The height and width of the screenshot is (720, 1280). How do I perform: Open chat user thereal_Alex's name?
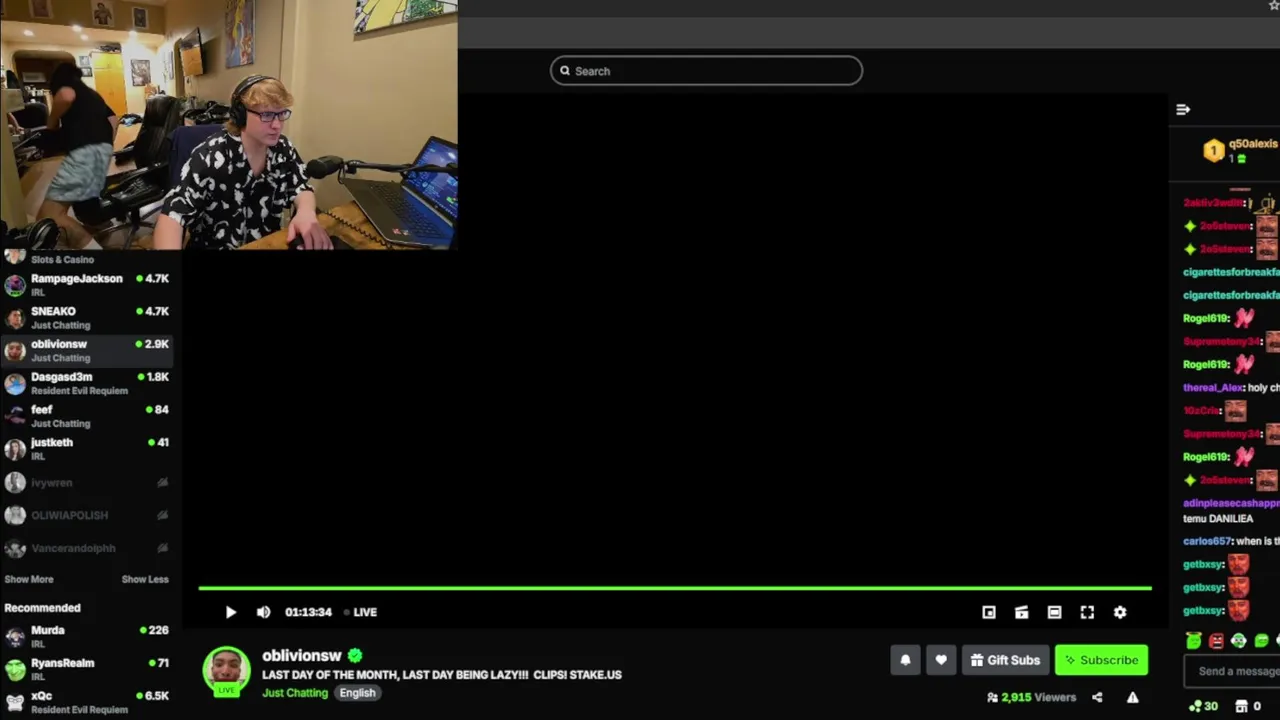(1213, 387)
